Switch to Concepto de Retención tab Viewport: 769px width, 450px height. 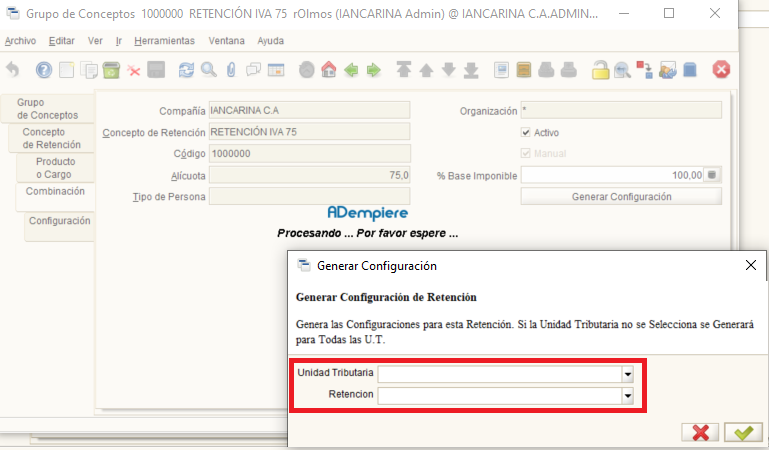[x=51, y=138]
